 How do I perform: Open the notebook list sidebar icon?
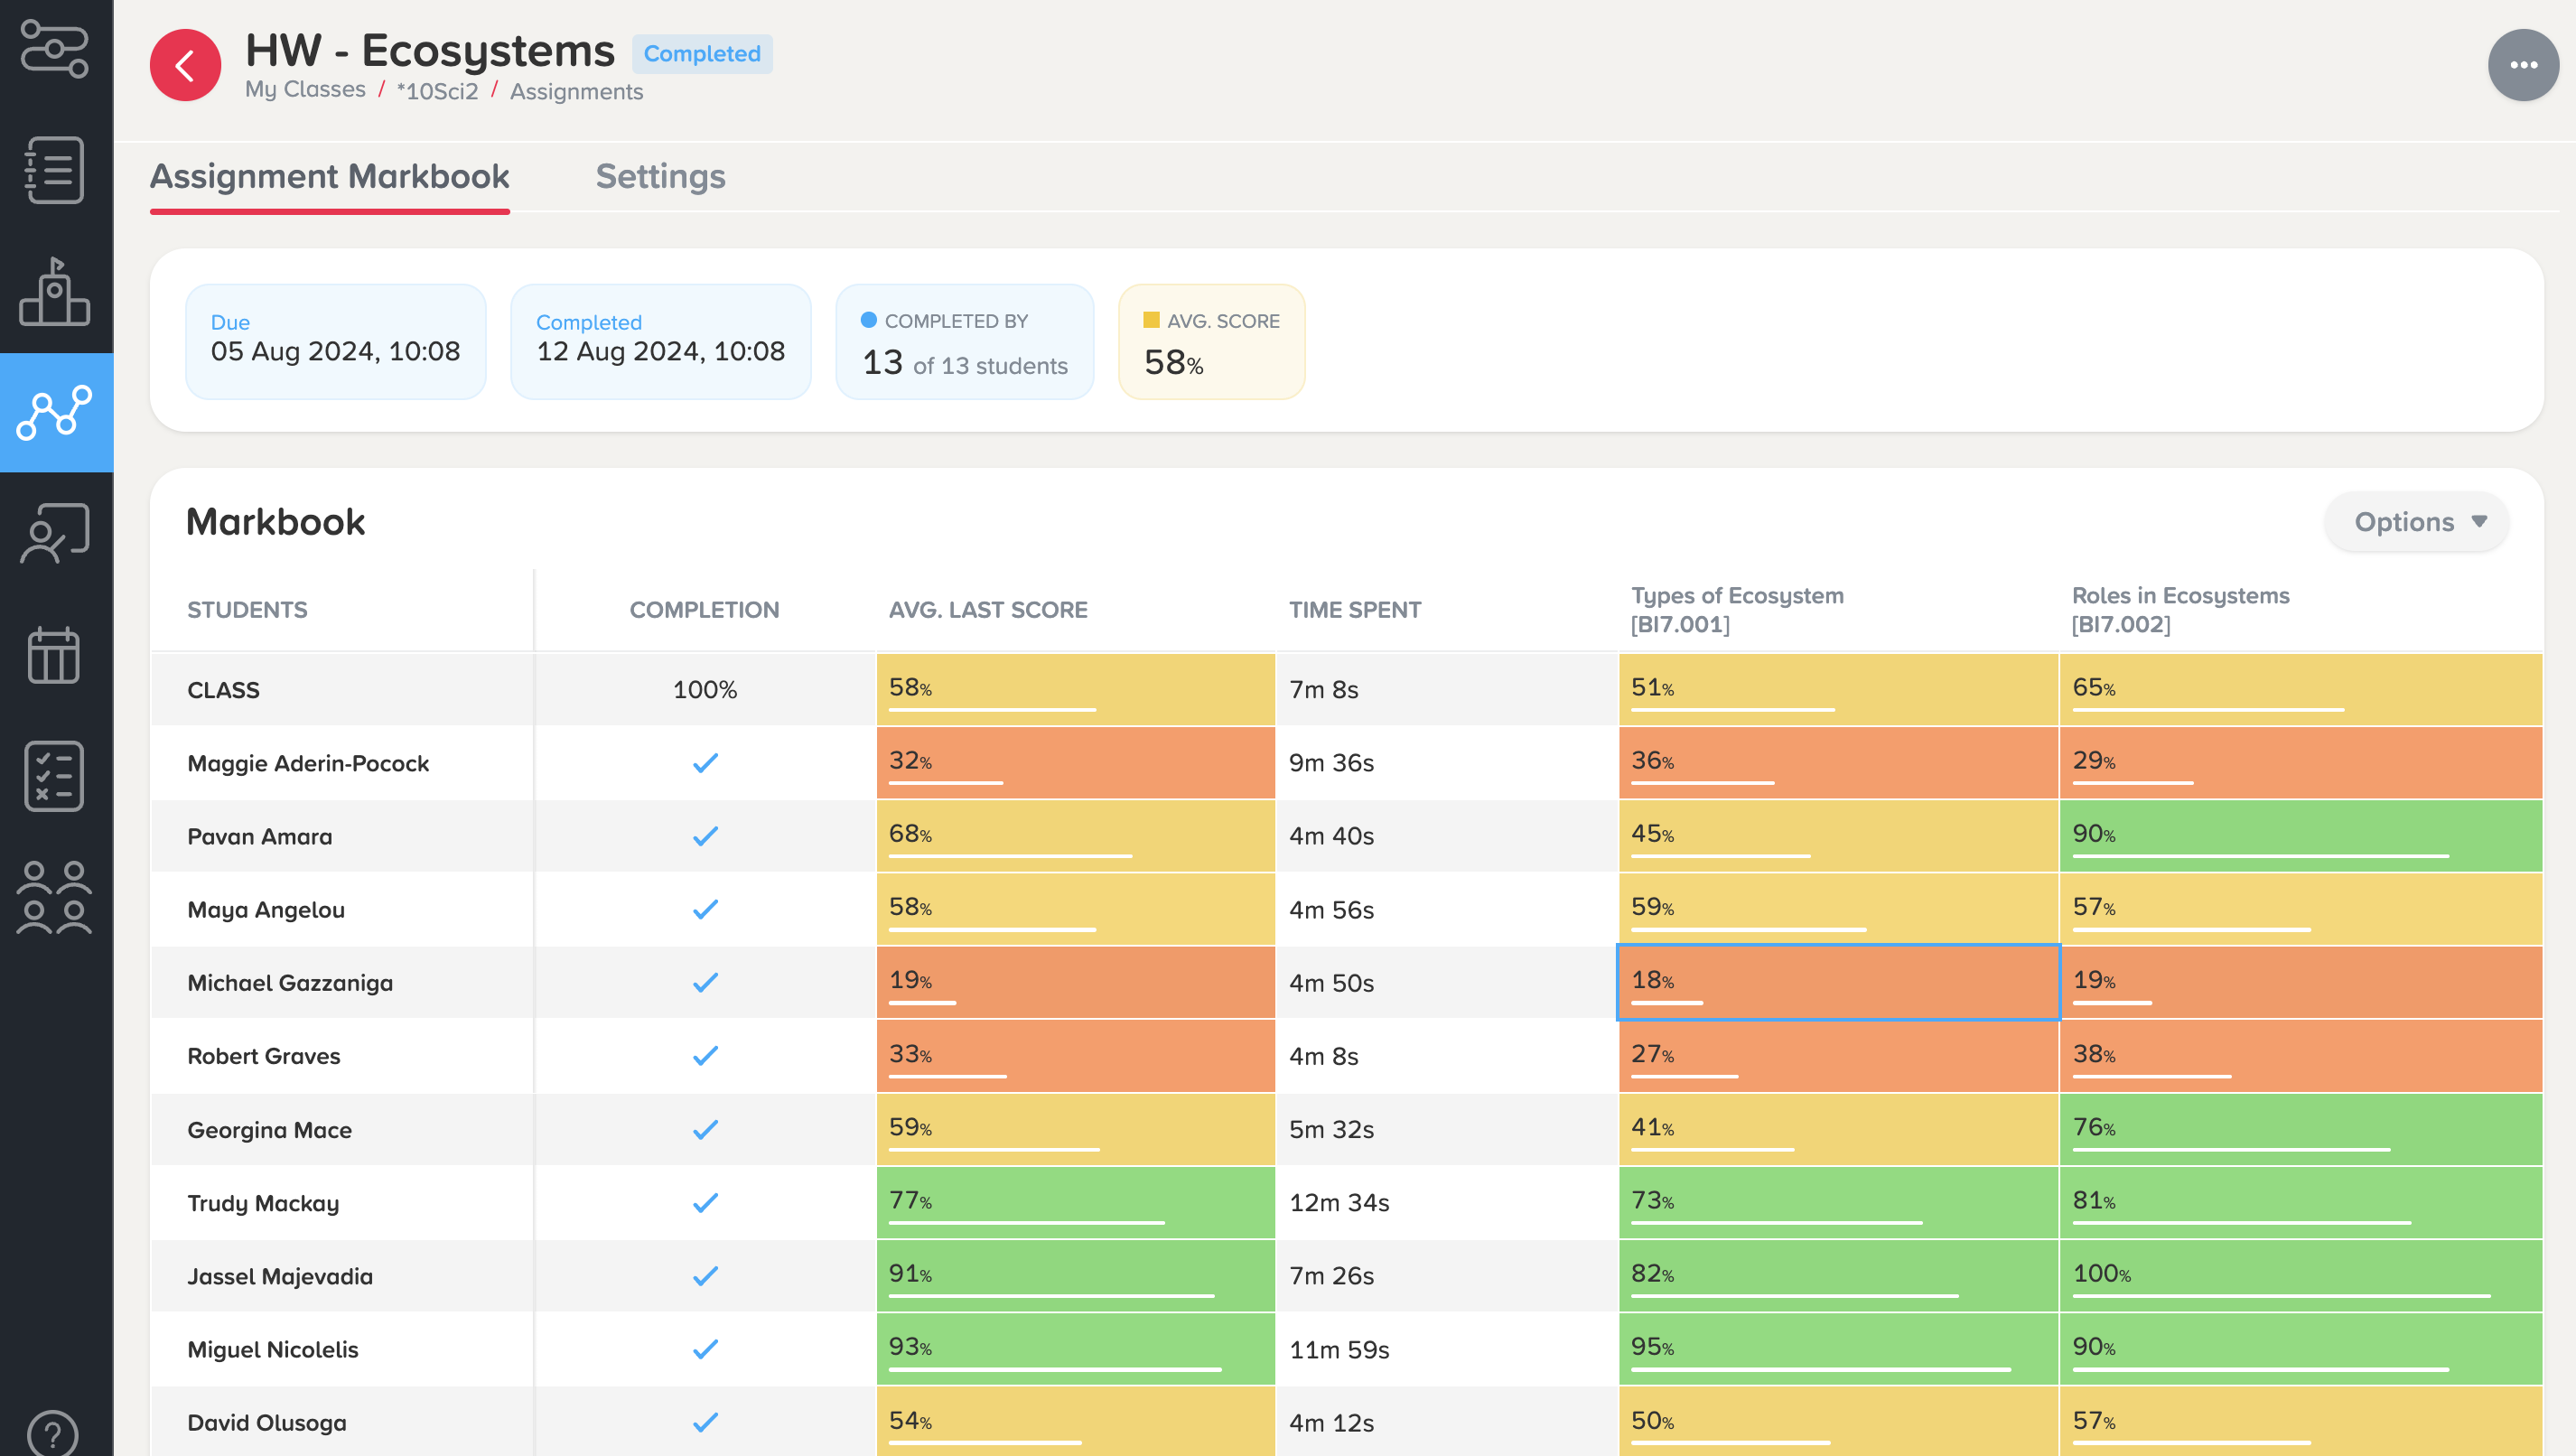coord(55,170)
